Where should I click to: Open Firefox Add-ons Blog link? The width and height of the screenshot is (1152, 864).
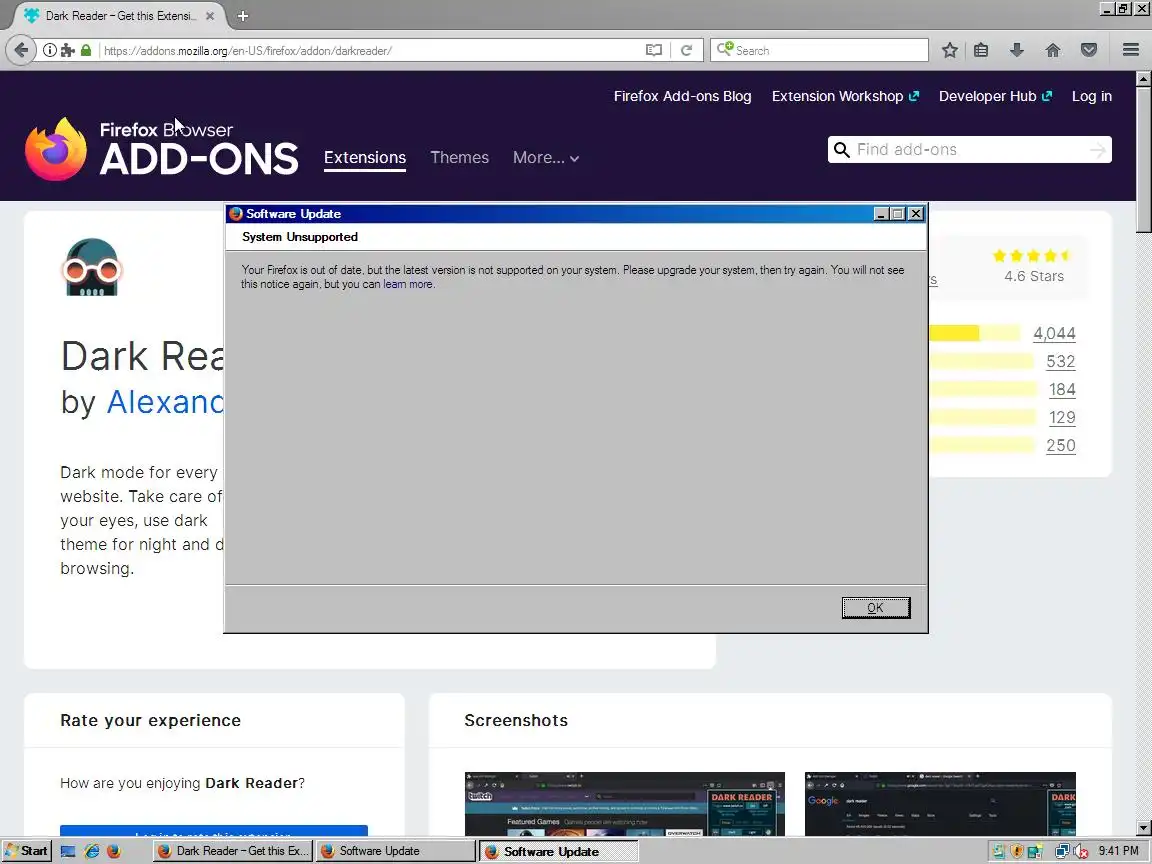(683, 96)
